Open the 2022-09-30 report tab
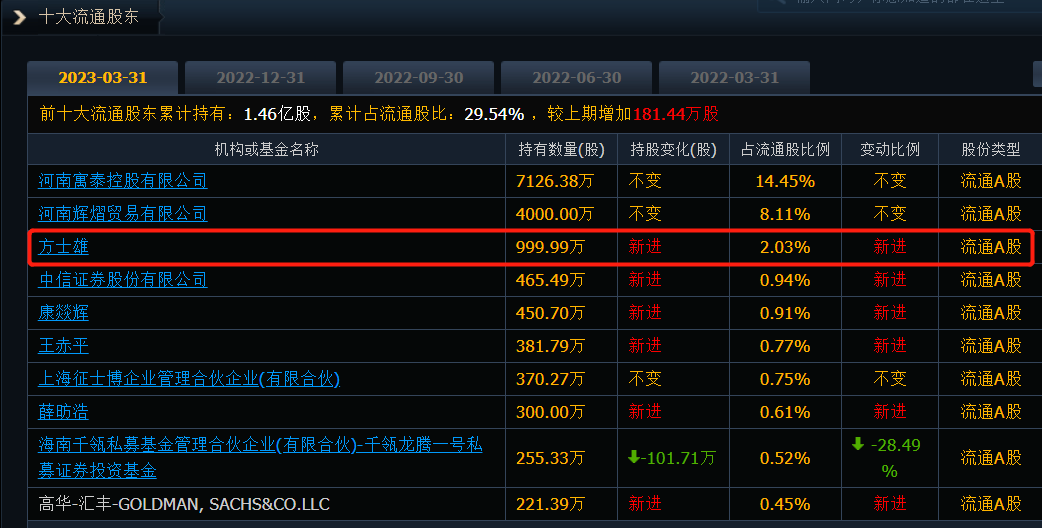The width and height of the screenshot is (1042, 528). 419,78
